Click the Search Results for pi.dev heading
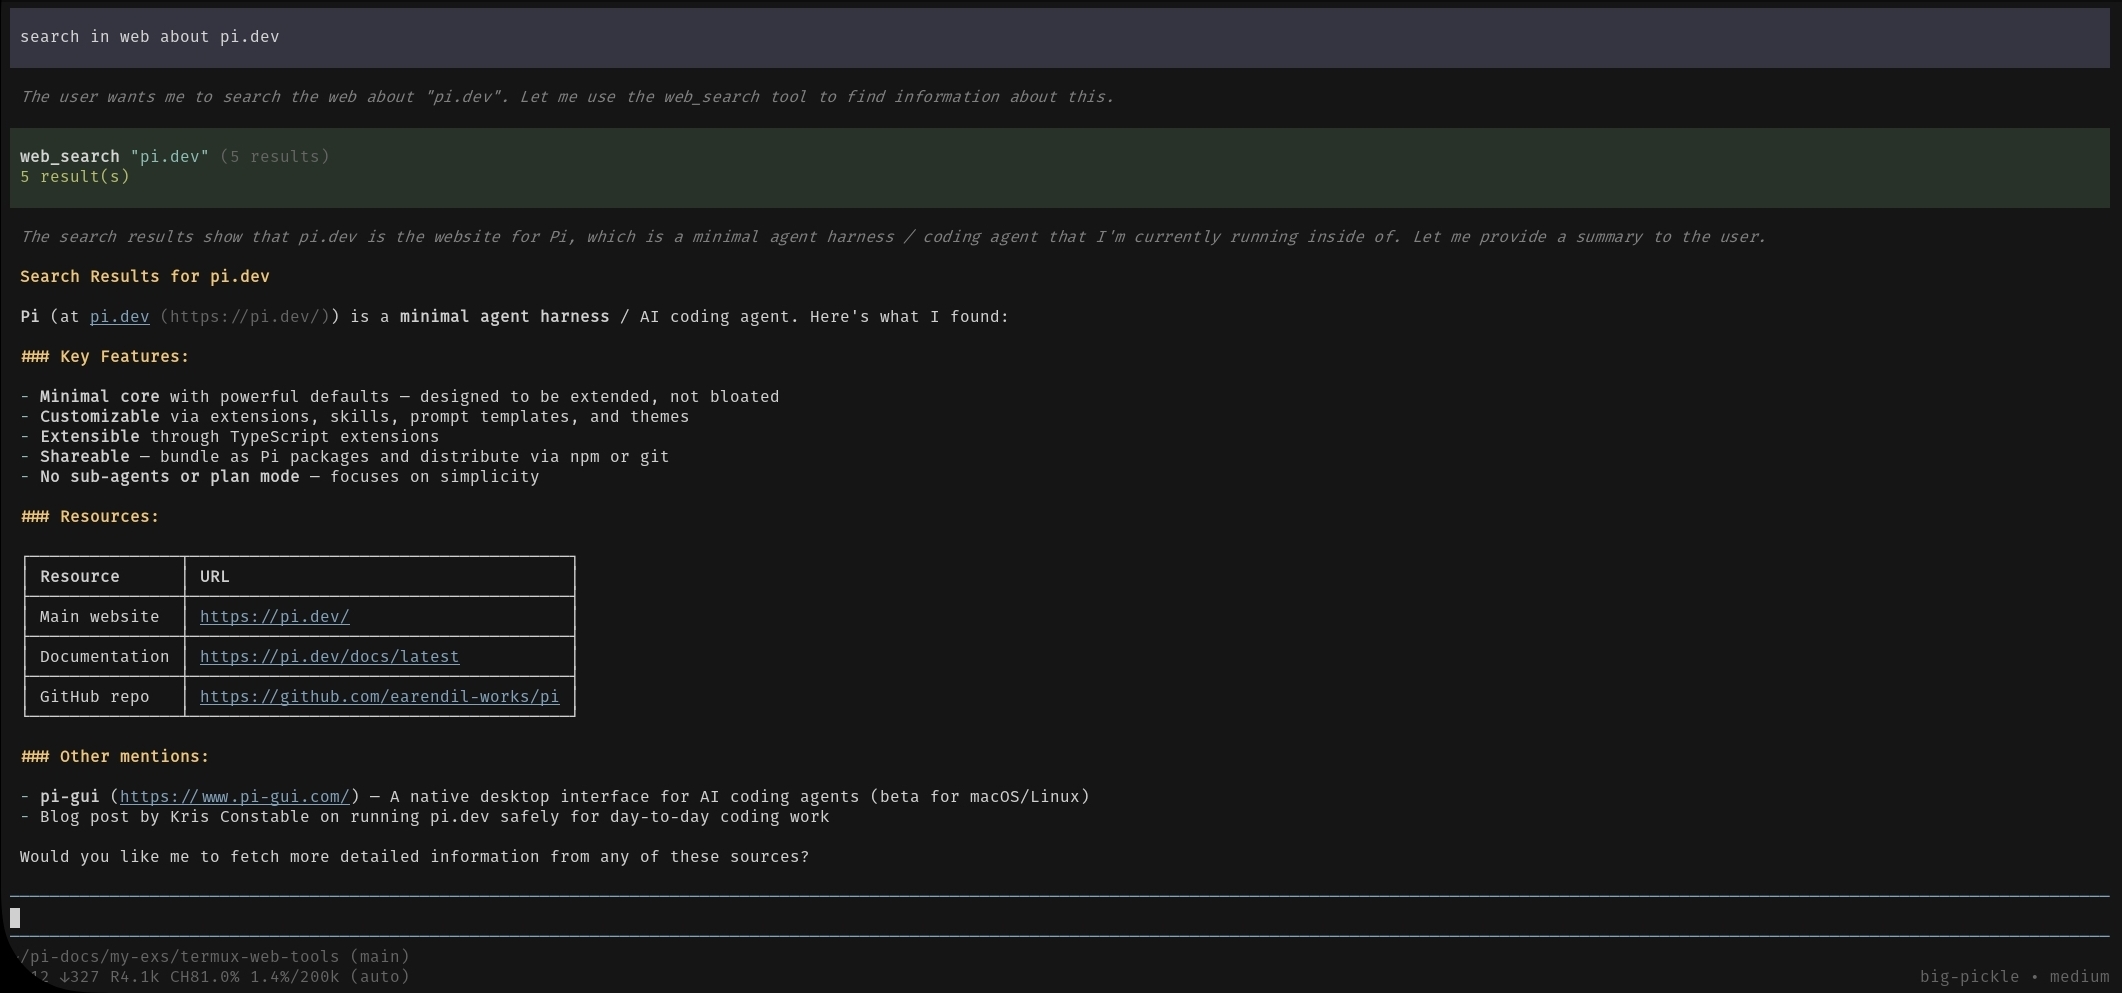This screenshot has width=2122, height=993. pyautogui.click(x=145, y=277)
